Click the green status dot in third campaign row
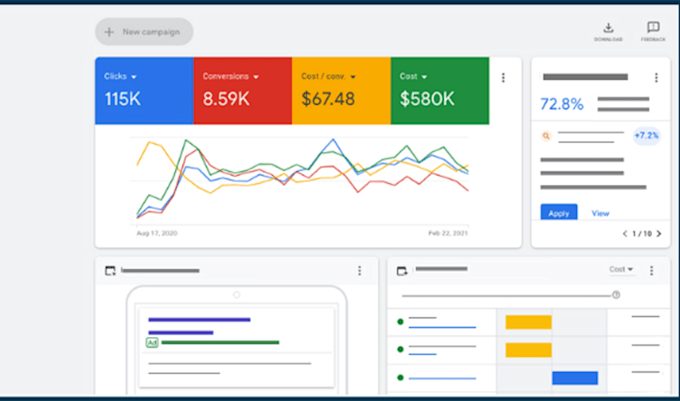Viewport: 680px width, 401px height. (x=400, y=378)
